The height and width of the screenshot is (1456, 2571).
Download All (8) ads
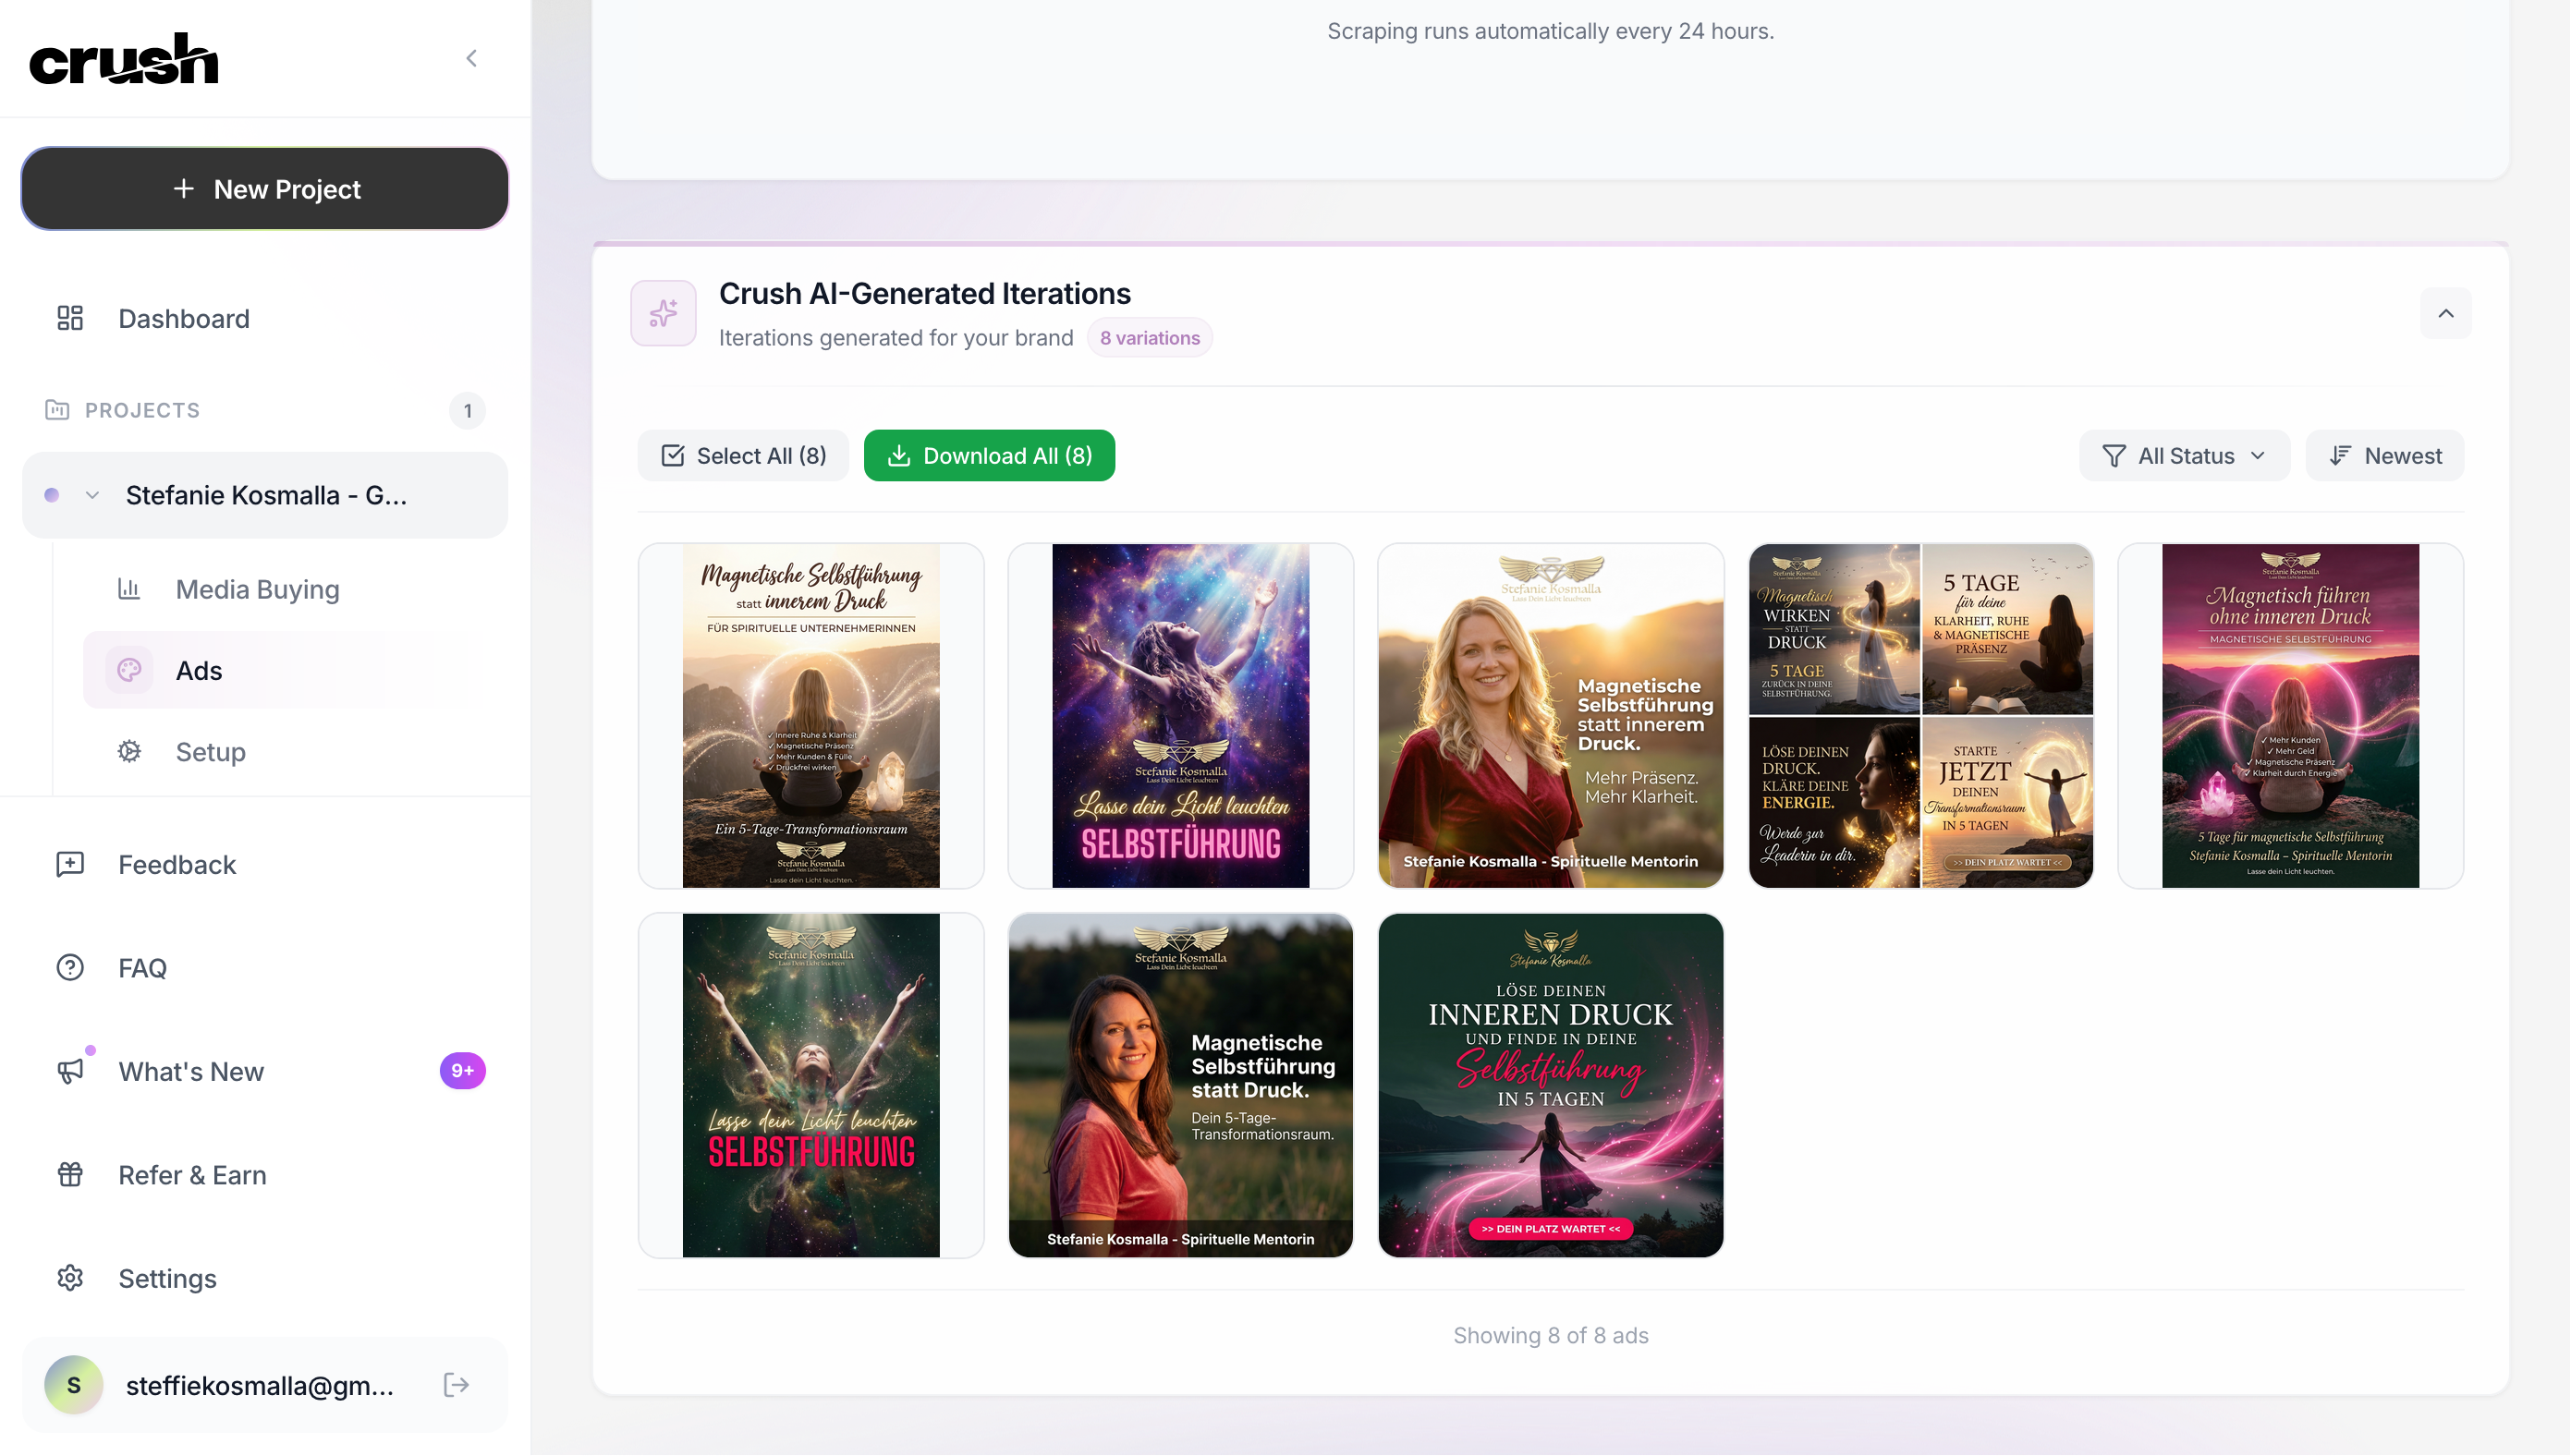(x=988, y=455)
